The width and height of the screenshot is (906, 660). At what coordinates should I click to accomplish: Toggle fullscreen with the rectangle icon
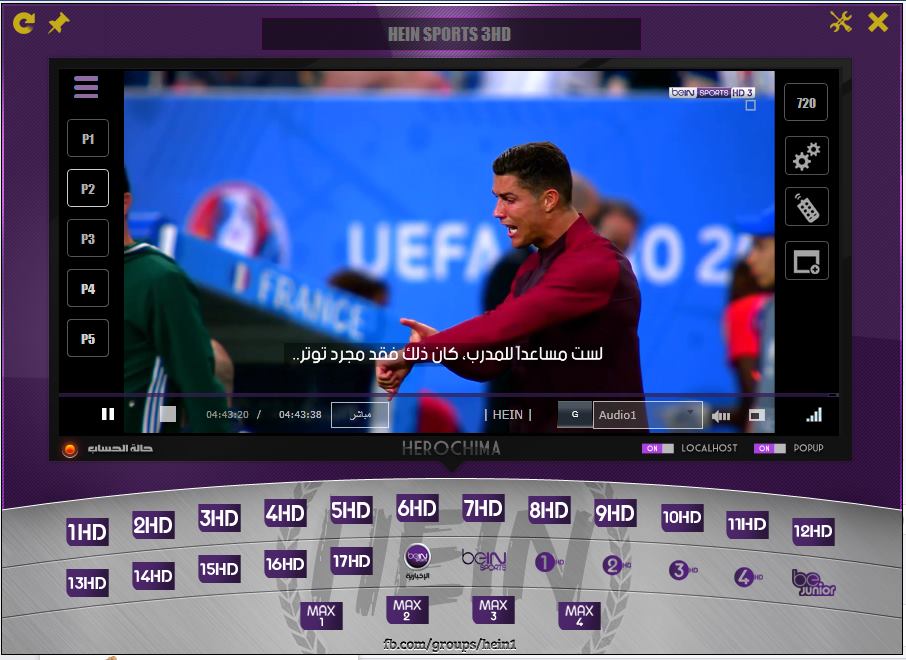coord(757,415)
